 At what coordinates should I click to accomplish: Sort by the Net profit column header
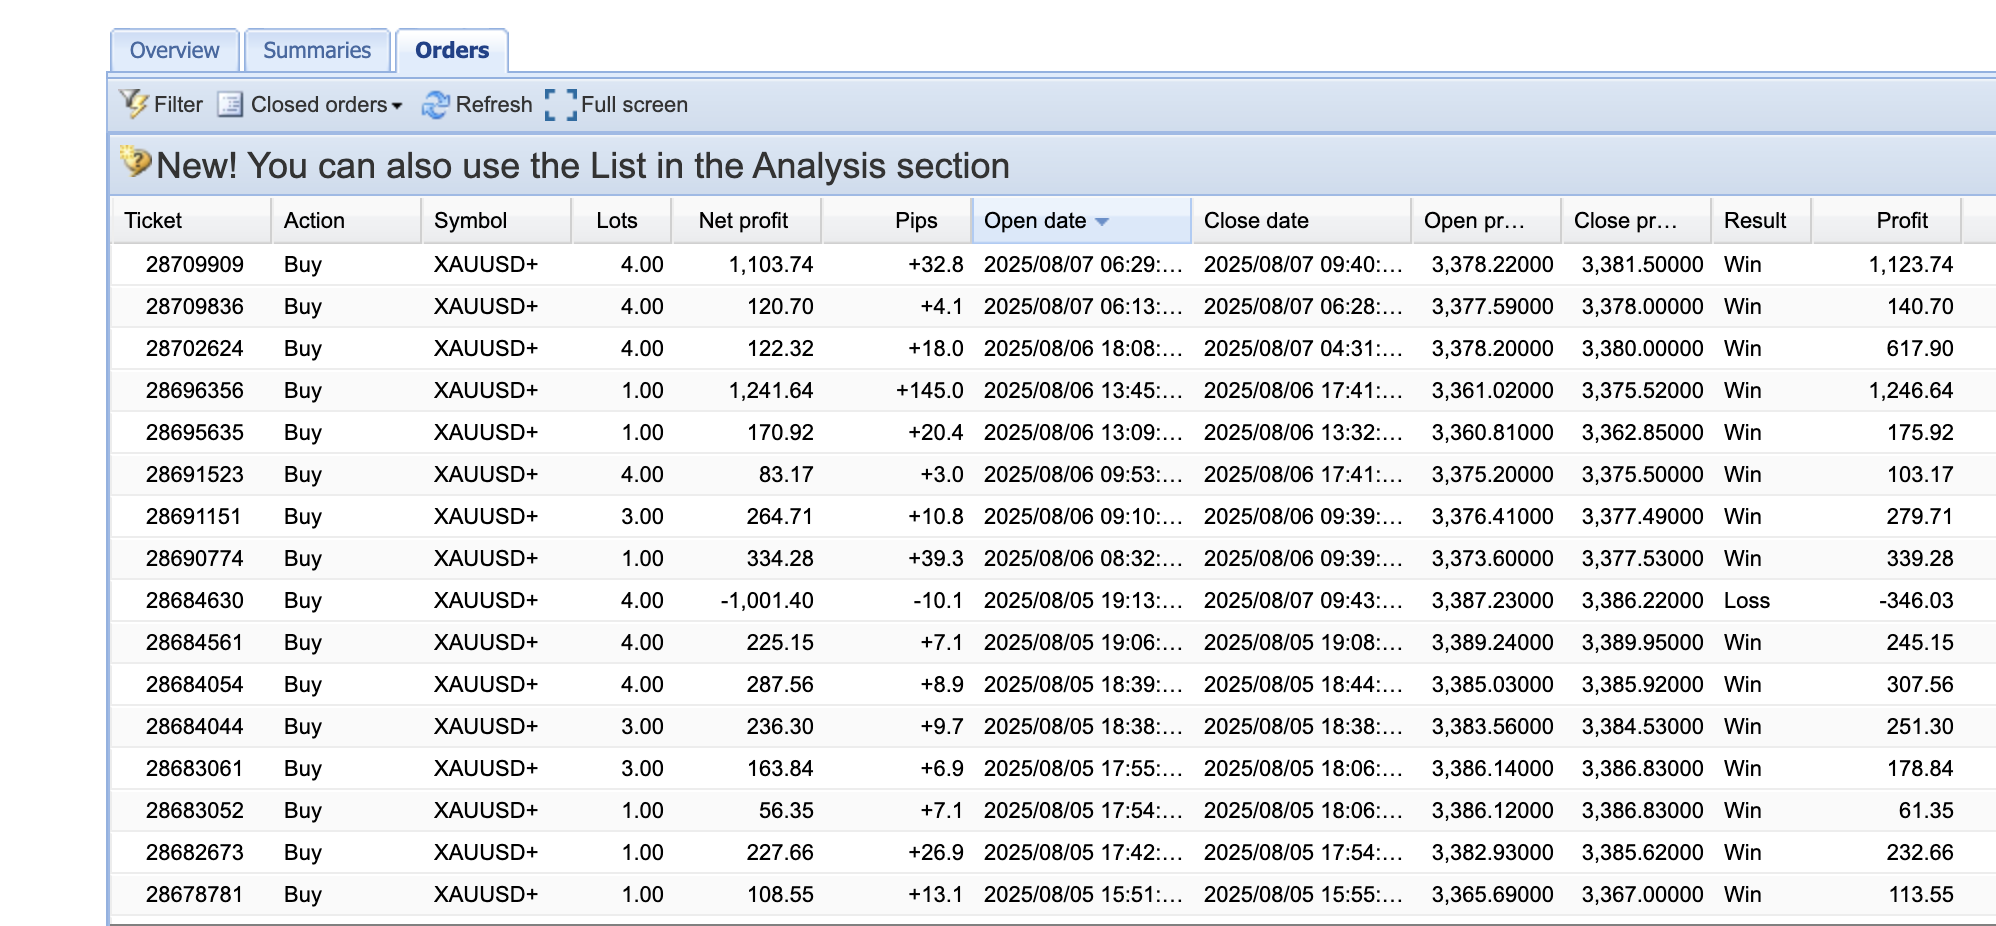pos(743,221)
